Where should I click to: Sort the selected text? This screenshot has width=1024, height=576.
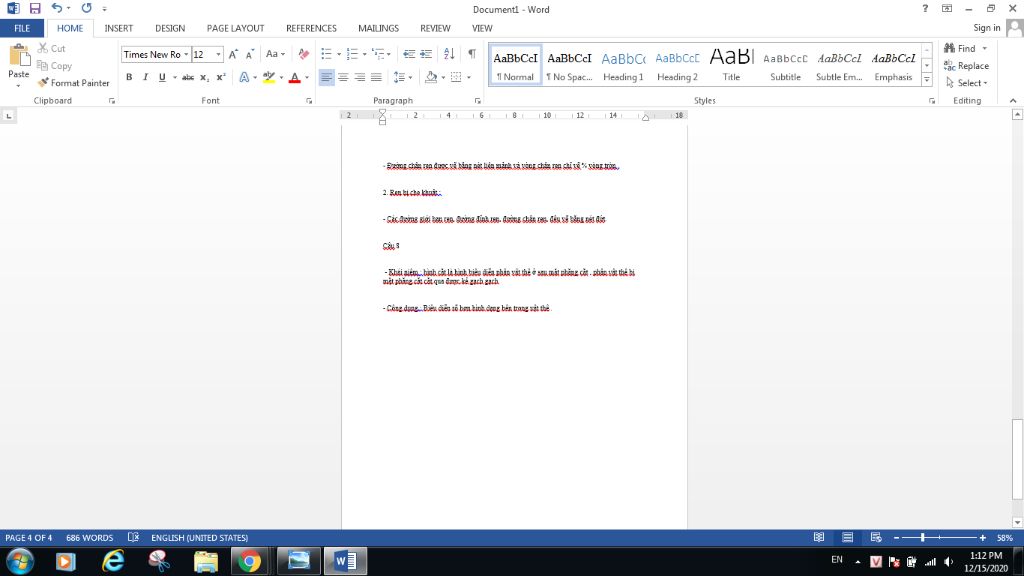[449, 54]
